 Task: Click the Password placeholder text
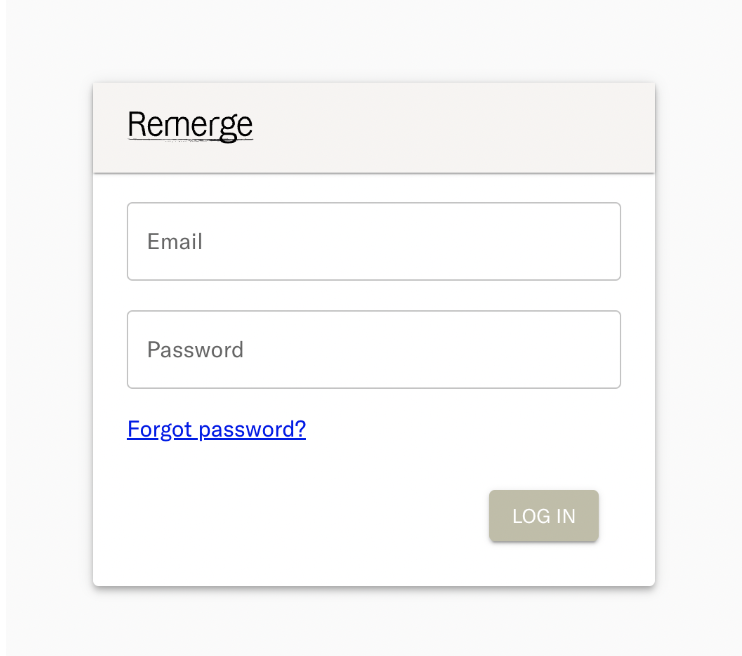click(195, 350)
